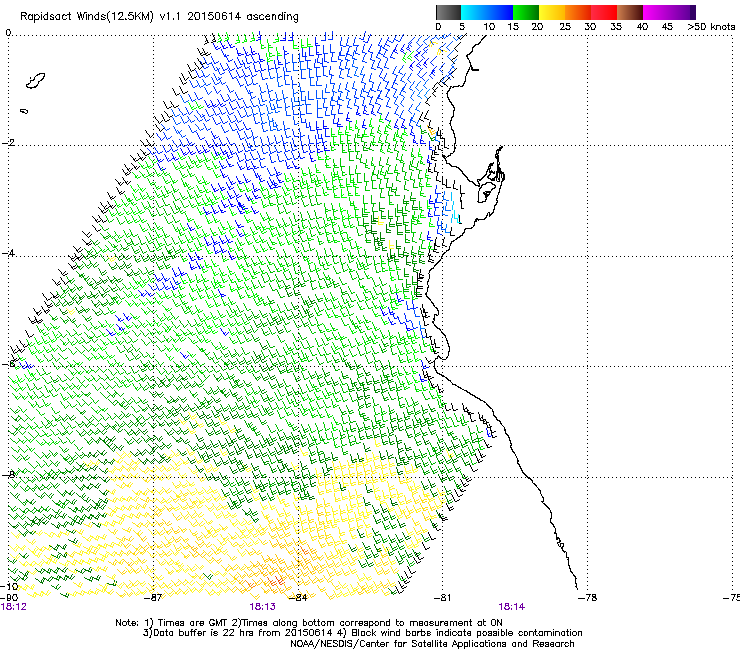Screen dimensions: 740x650
Task: Select the green 15-20 knots color bar segment
Action: [x=526, y=12]
